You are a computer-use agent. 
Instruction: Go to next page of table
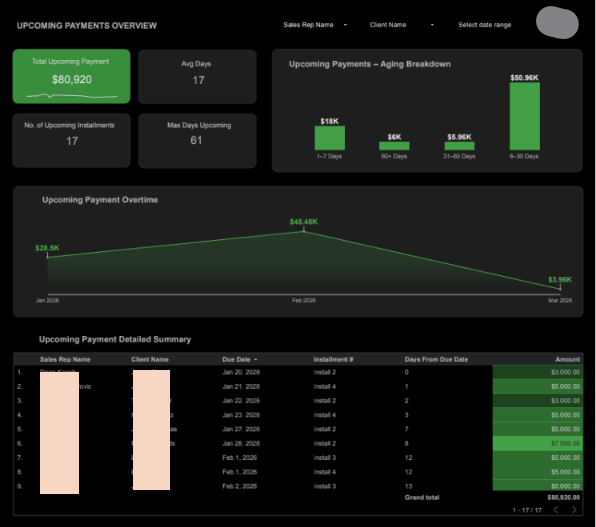pyautogui.click(x=574, y=510)
